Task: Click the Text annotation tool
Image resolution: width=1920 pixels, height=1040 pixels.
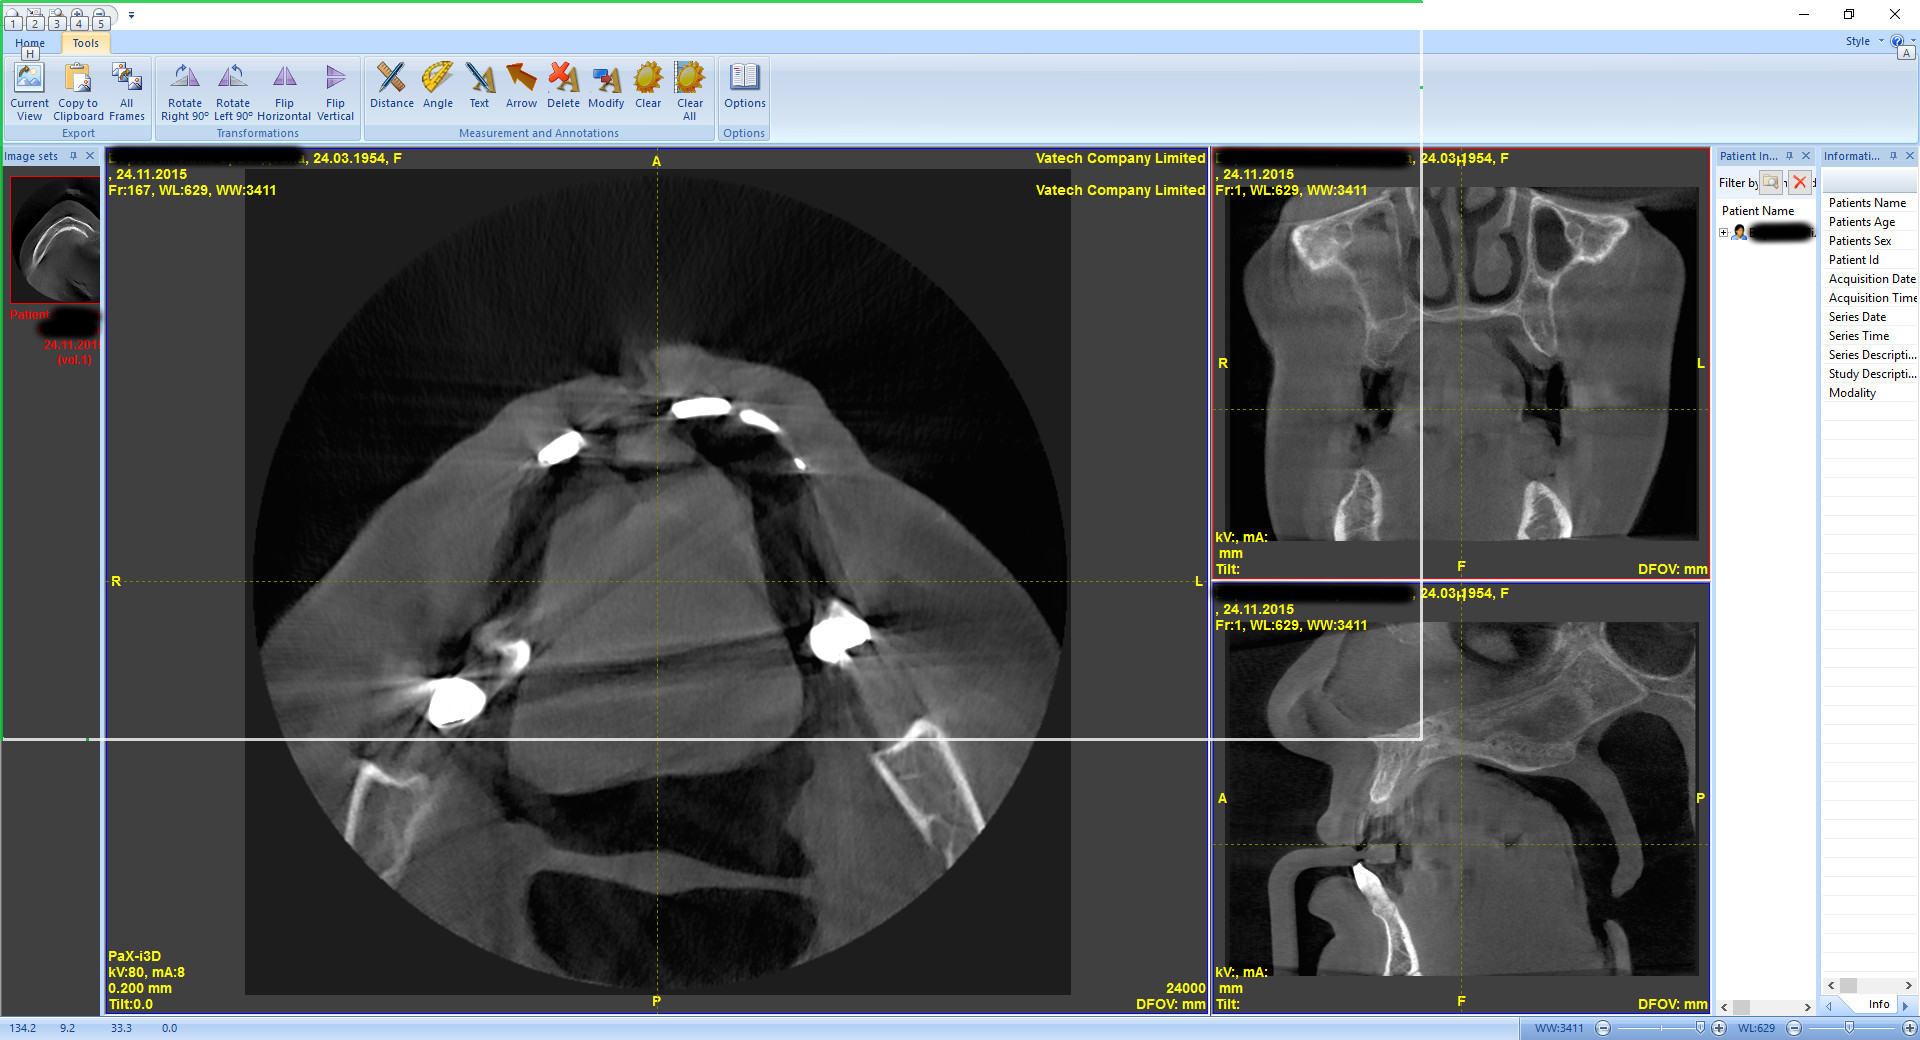Action: coord(479,86)
